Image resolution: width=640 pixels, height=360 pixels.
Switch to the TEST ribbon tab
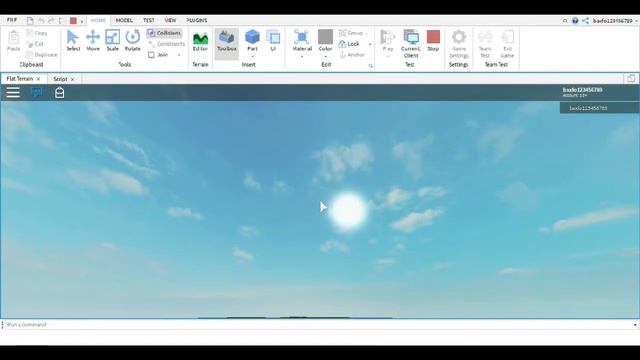[x=149, y=20]
